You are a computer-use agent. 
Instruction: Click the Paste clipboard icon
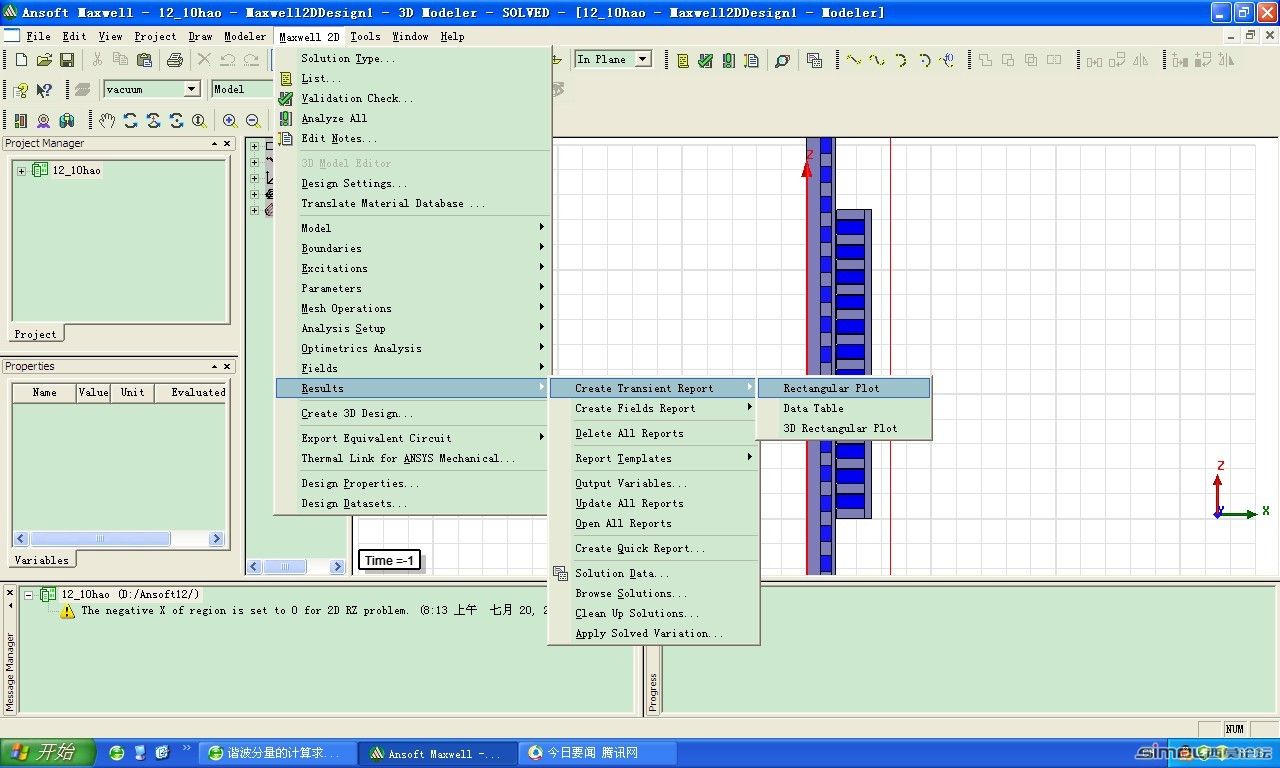pos(142,60)
